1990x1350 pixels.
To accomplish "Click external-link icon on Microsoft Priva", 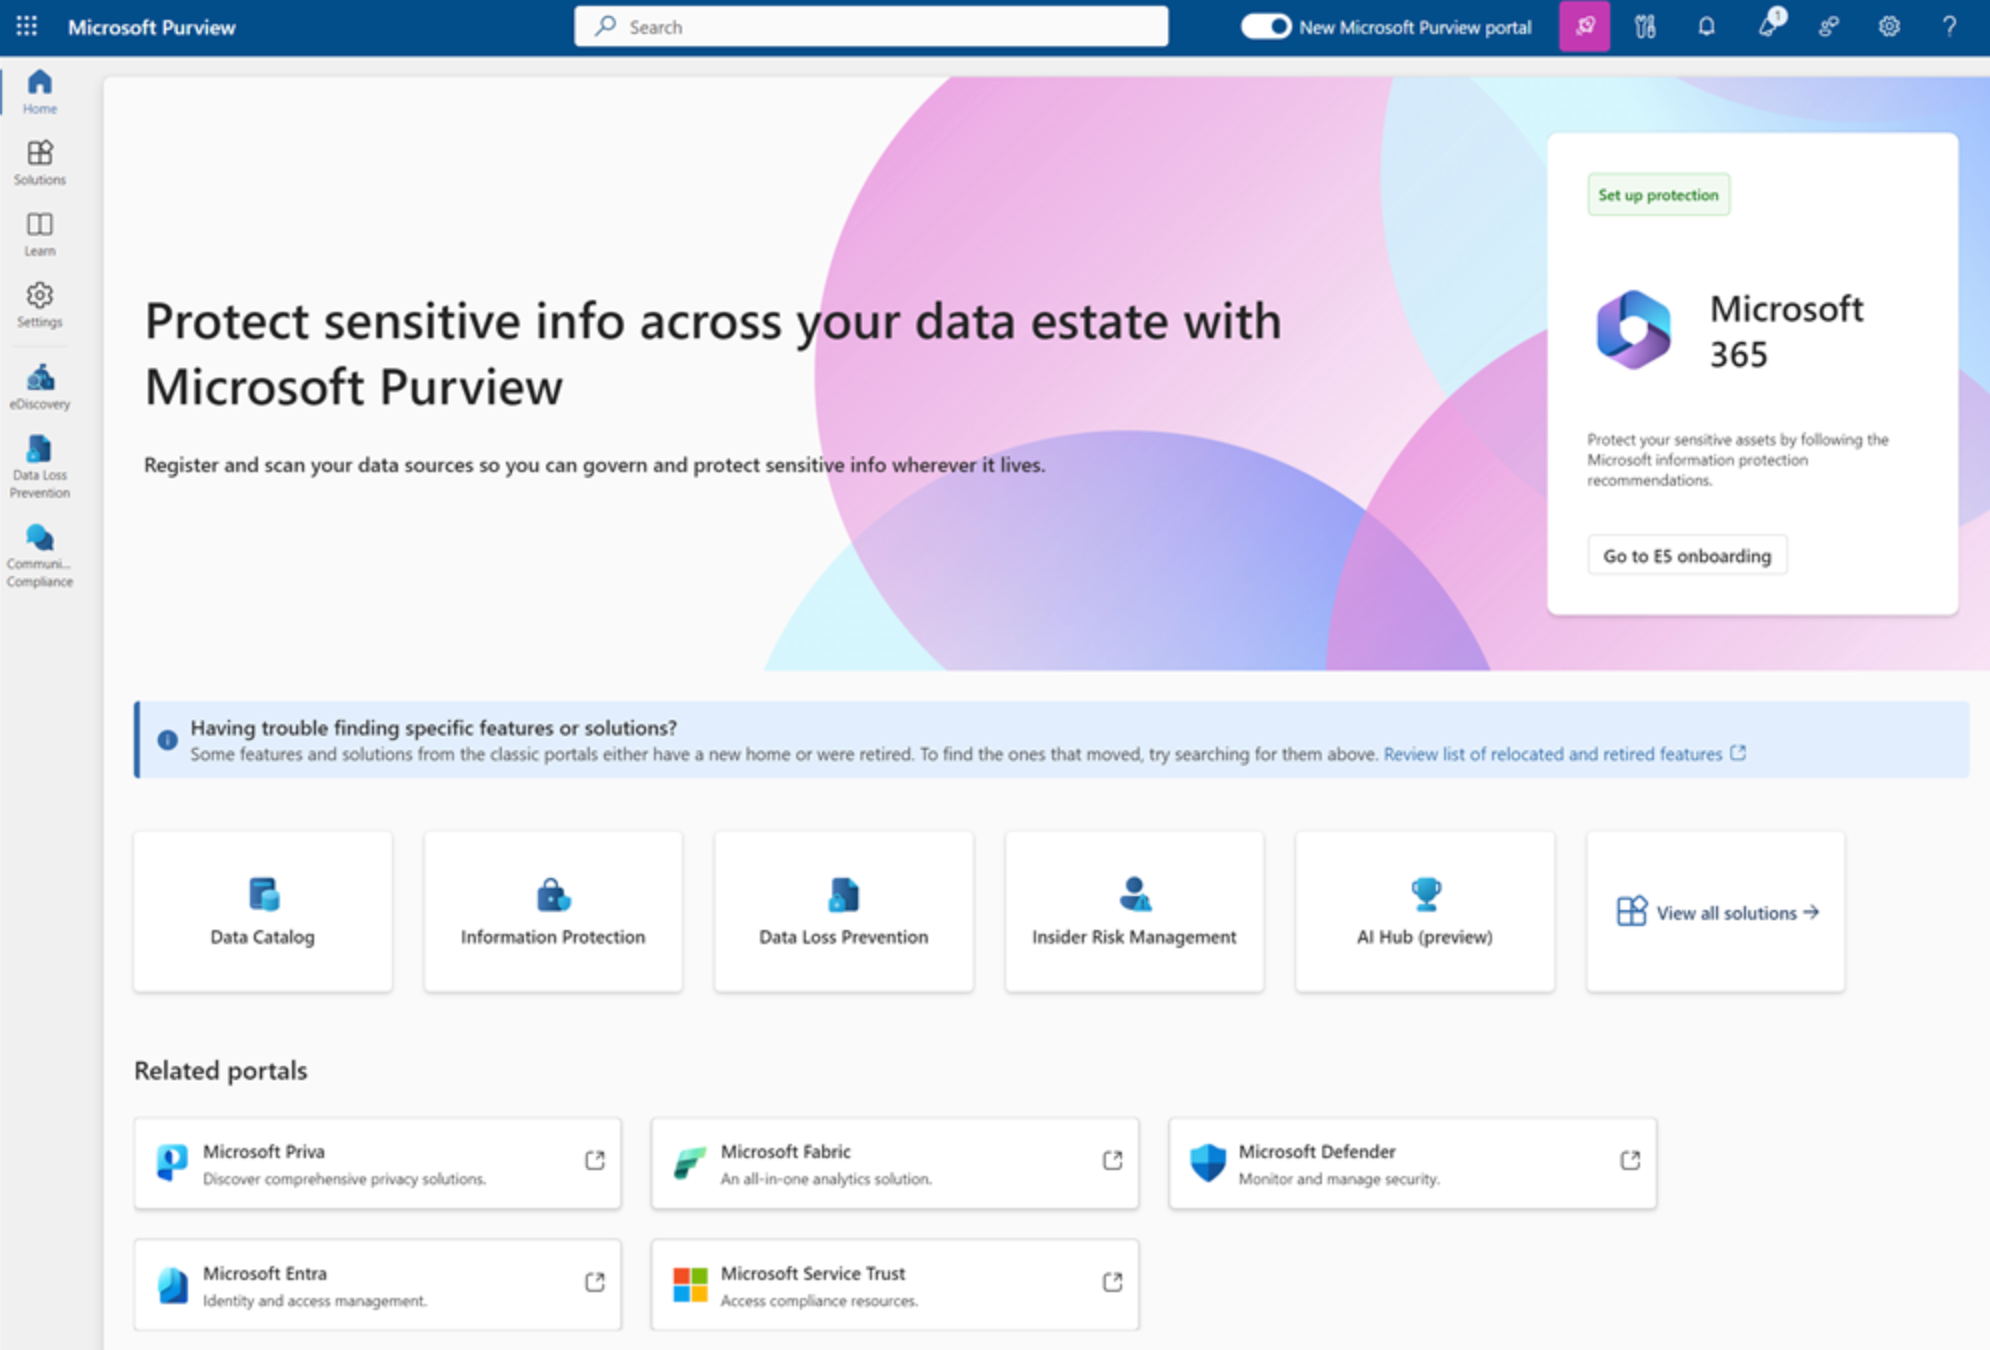I will click(x=595, y=1160).
